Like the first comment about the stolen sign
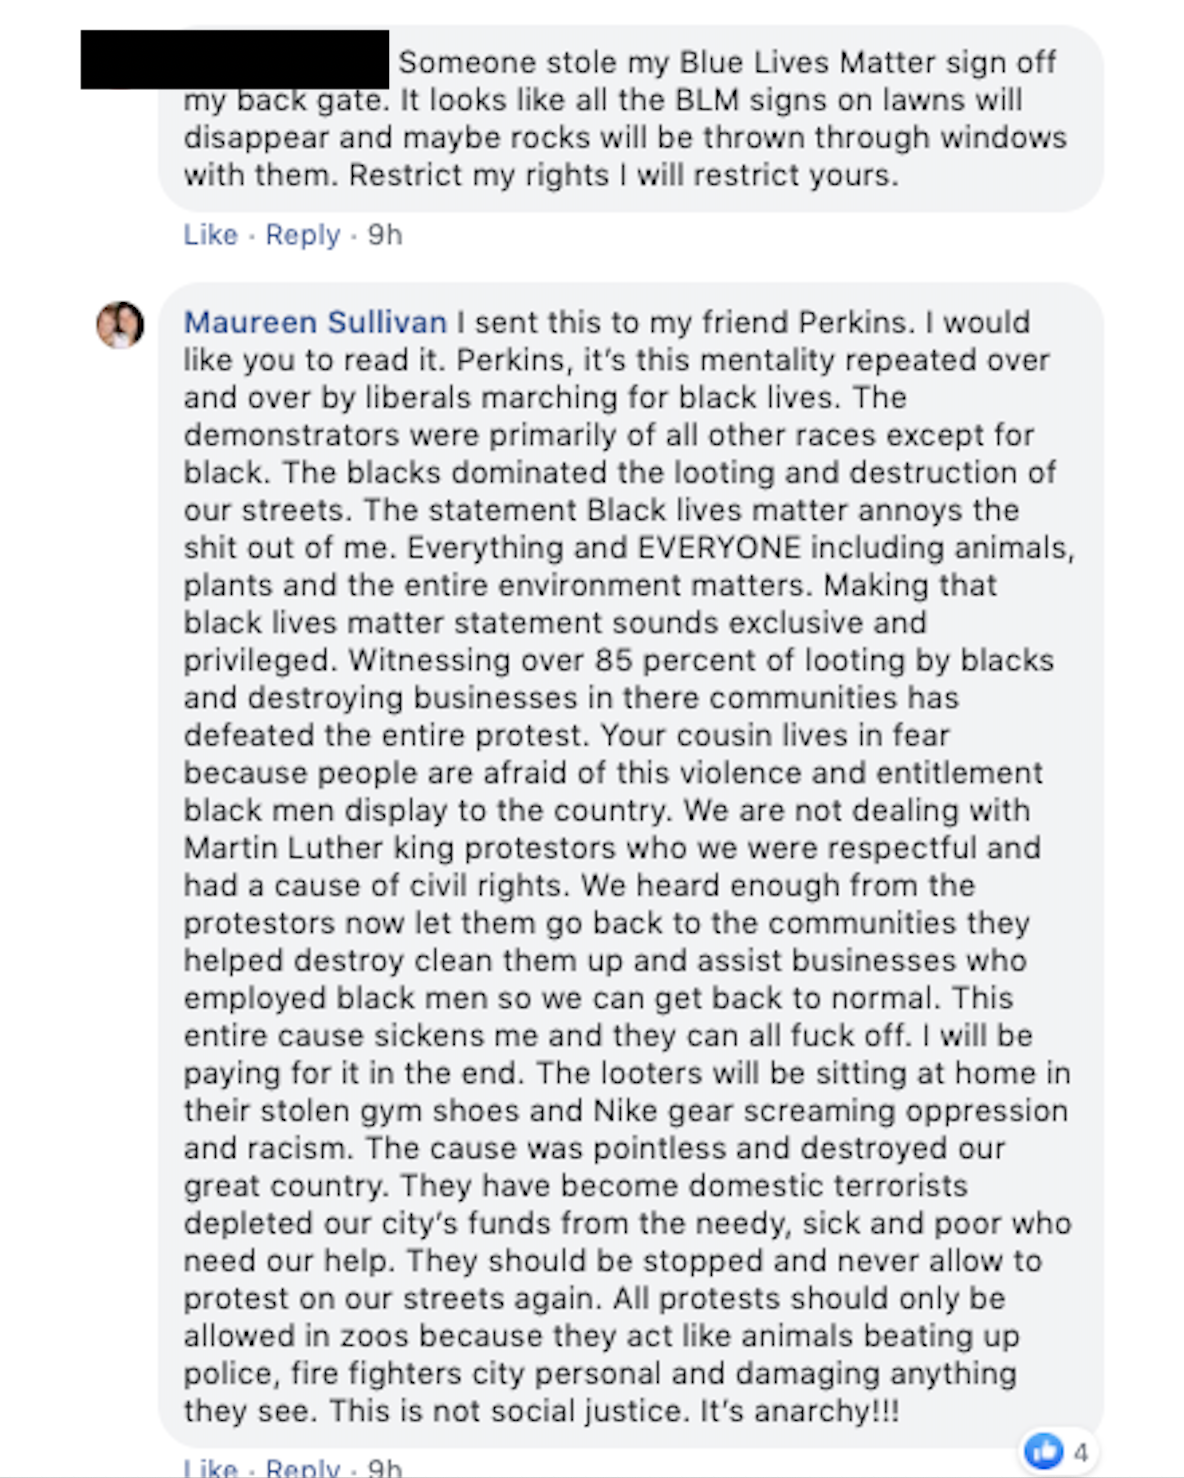The image size is (1184, 1478). pos(210,235)
